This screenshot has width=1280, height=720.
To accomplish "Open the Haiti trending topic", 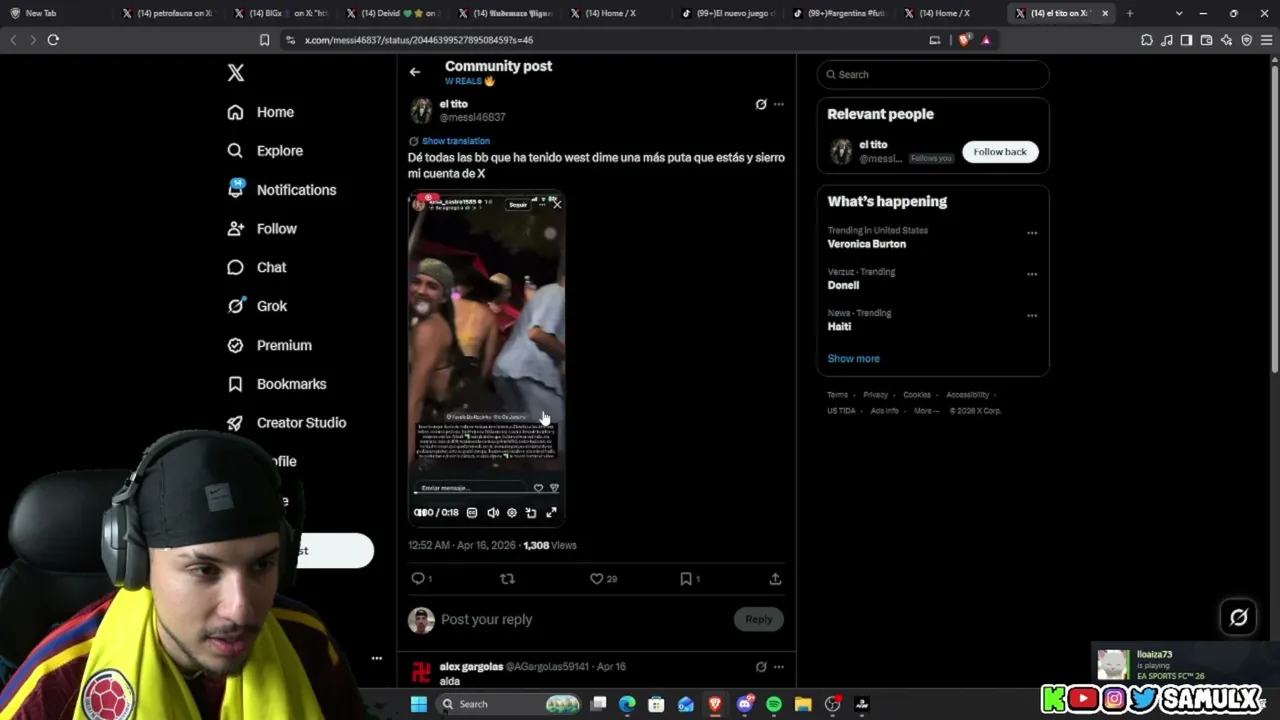I will coord(839,327).
